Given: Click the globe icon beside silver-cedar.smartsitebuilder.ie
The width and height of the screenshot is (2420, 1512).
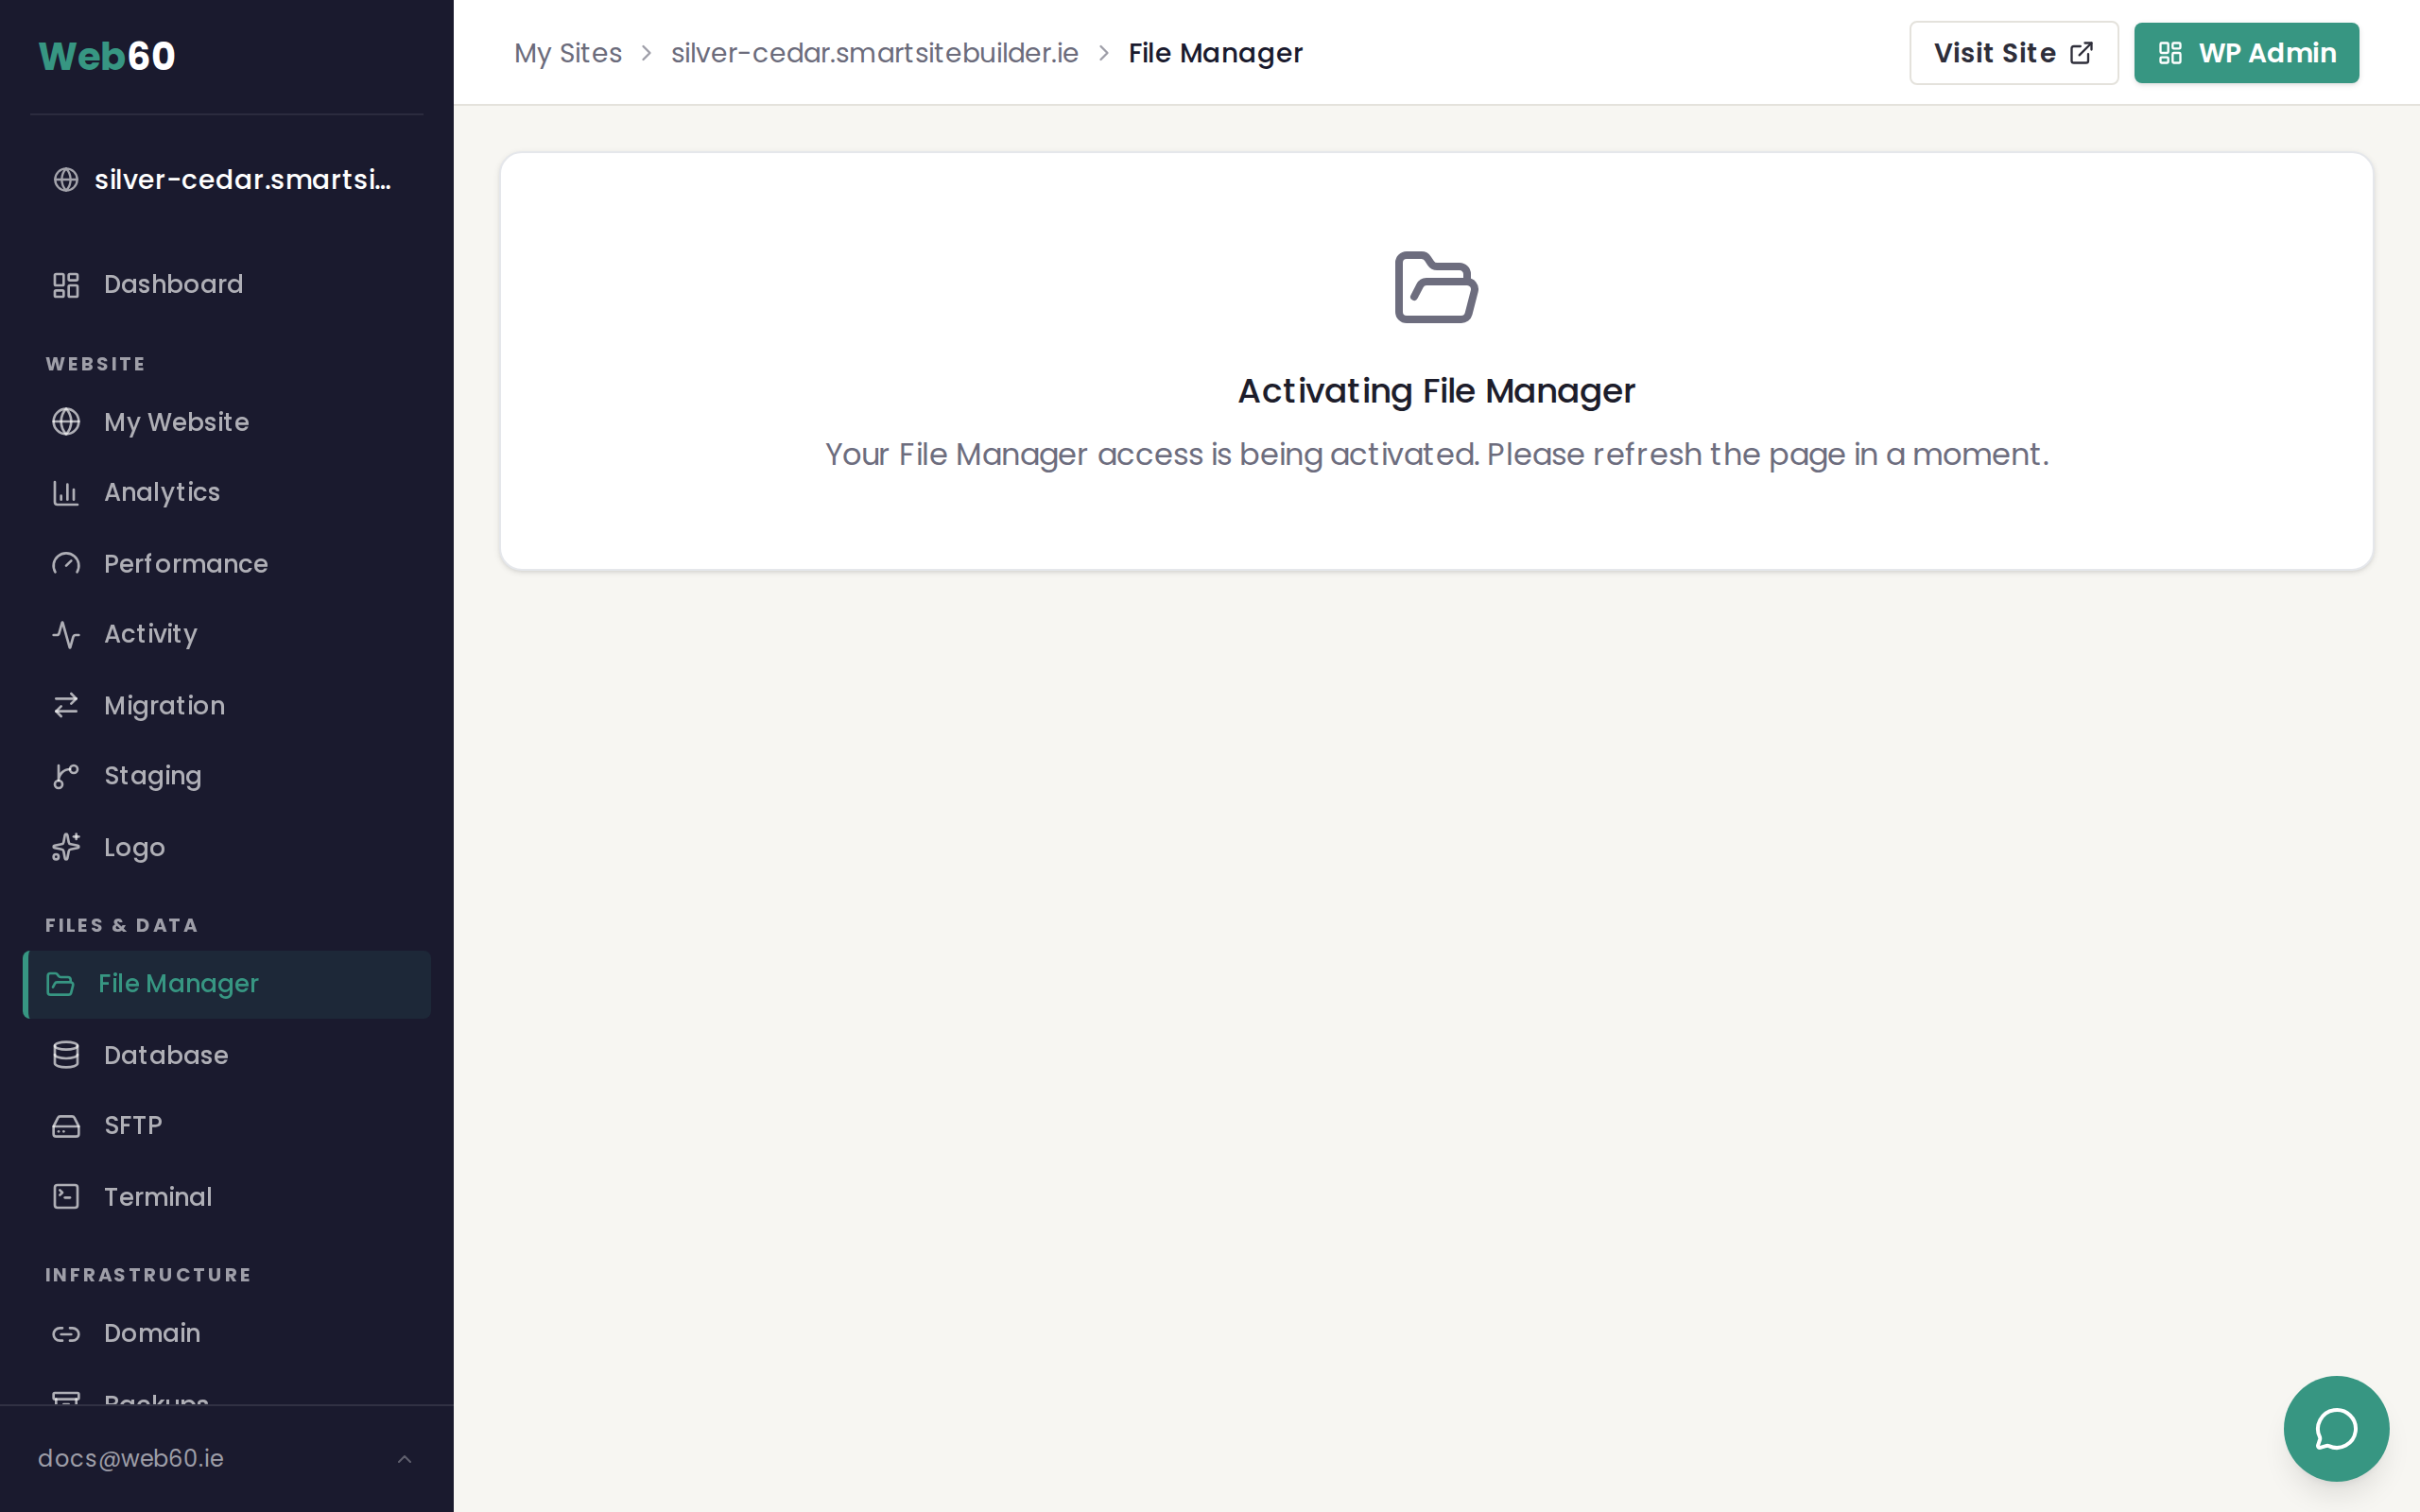Looking at the screenshot, I should pyautogui.click(x=66, y=180).
